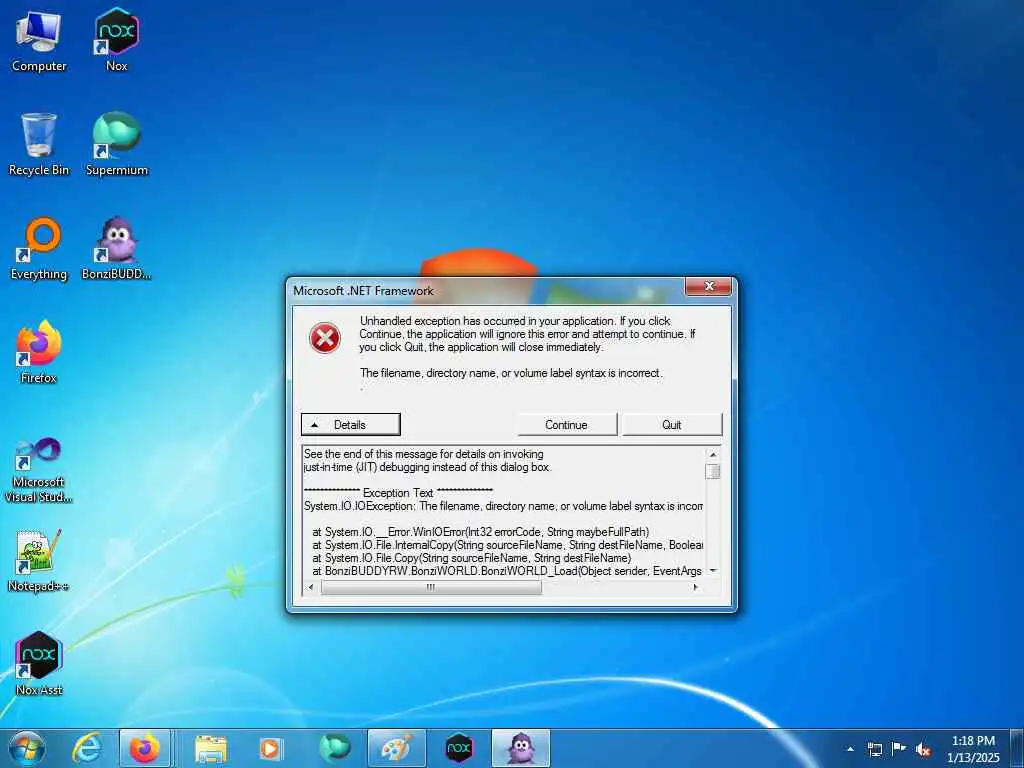
Task: Click the horizontal scrollbar thumb in details
Action: coord(431,587)
